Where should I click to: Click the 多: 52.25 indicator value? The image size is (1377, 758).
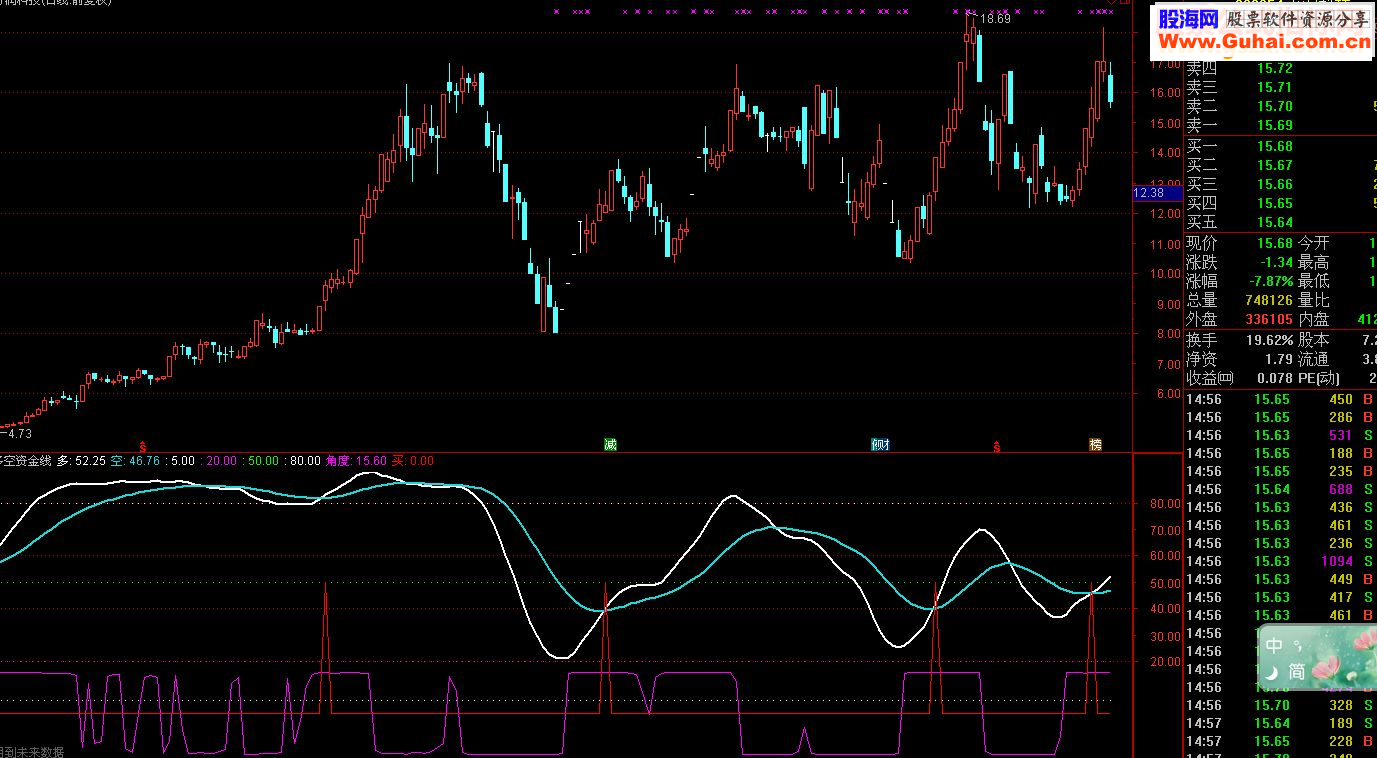tap(81, 461)
